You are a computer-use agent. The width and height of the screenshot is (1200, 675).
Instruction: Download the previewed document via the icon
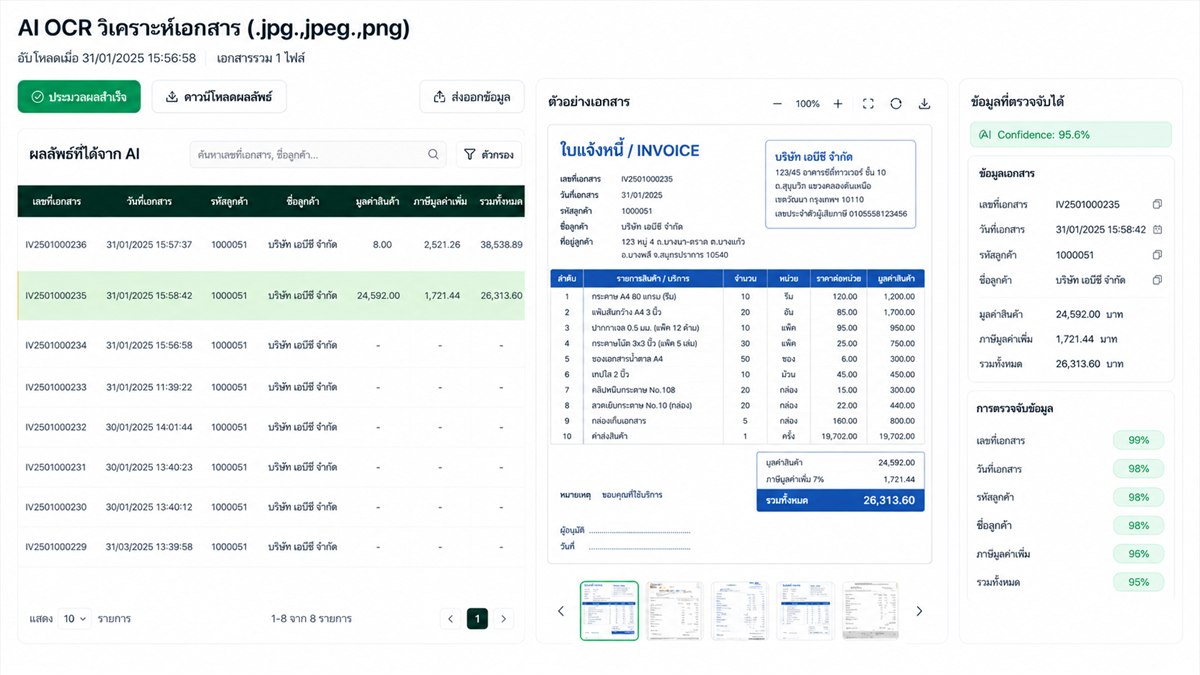click(924, 104)
